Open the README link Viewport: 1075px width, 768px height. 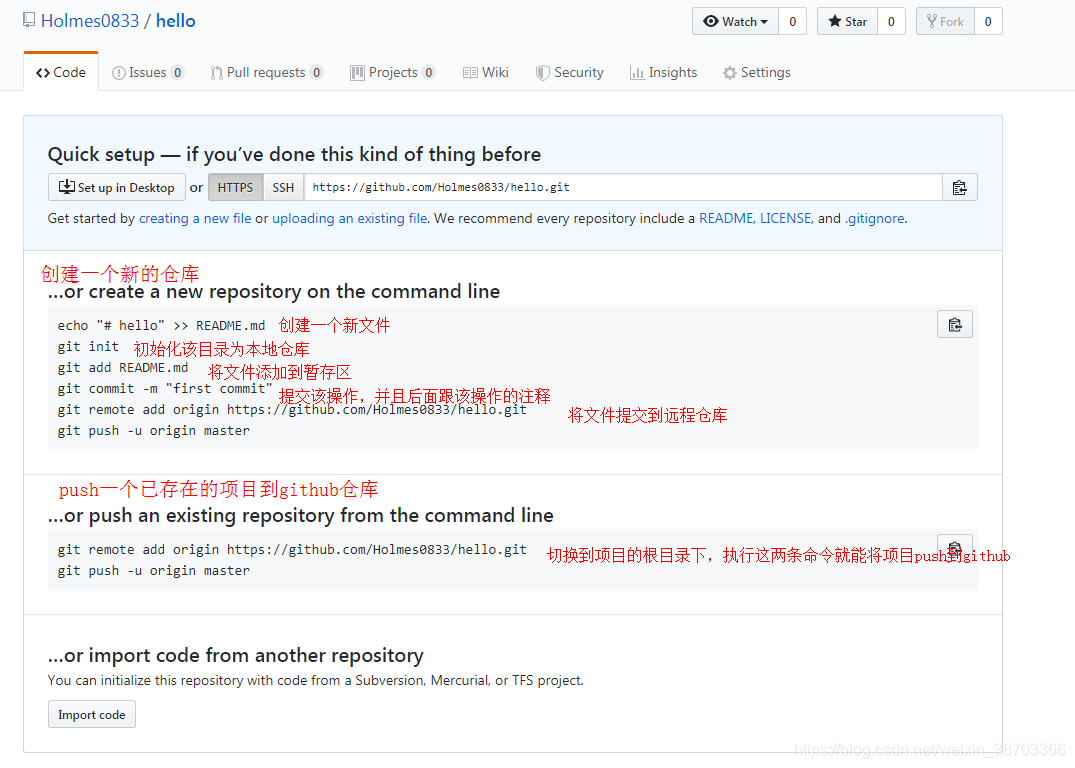pyautogui.click(x=726, y=218)
